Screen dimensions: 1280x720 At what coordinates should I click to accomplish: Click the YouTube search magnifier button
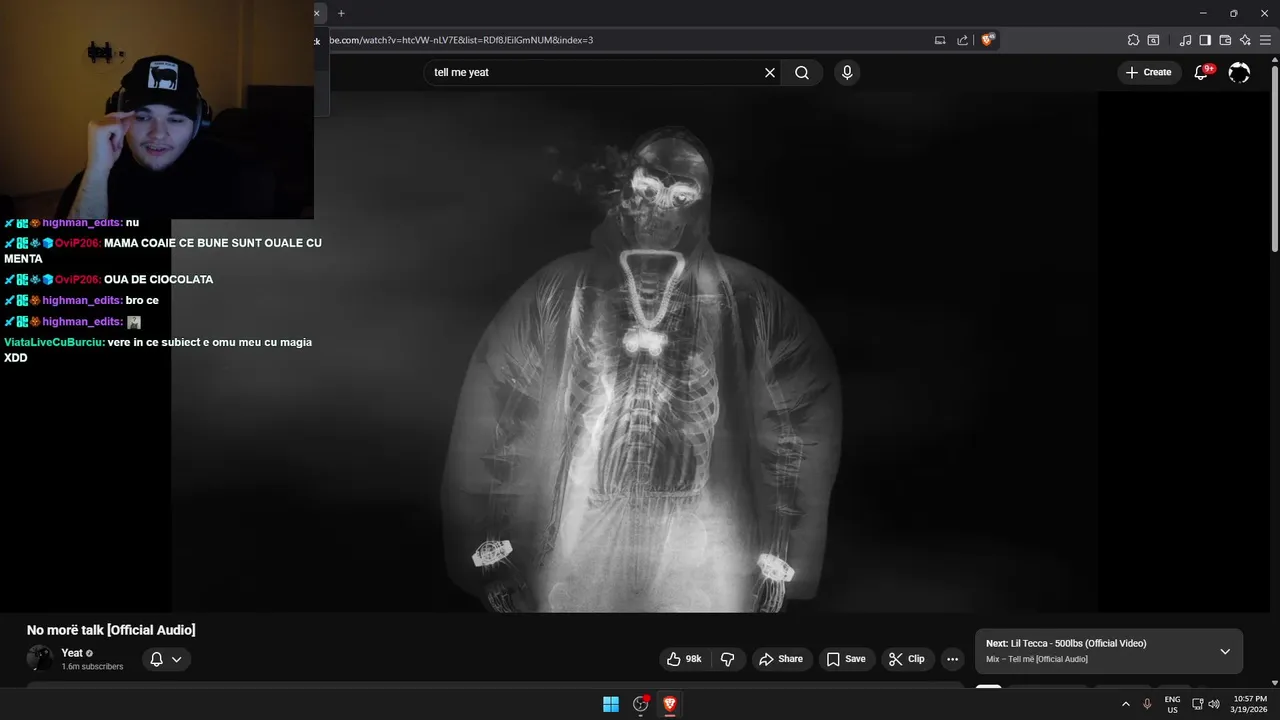tap(802, 72)
